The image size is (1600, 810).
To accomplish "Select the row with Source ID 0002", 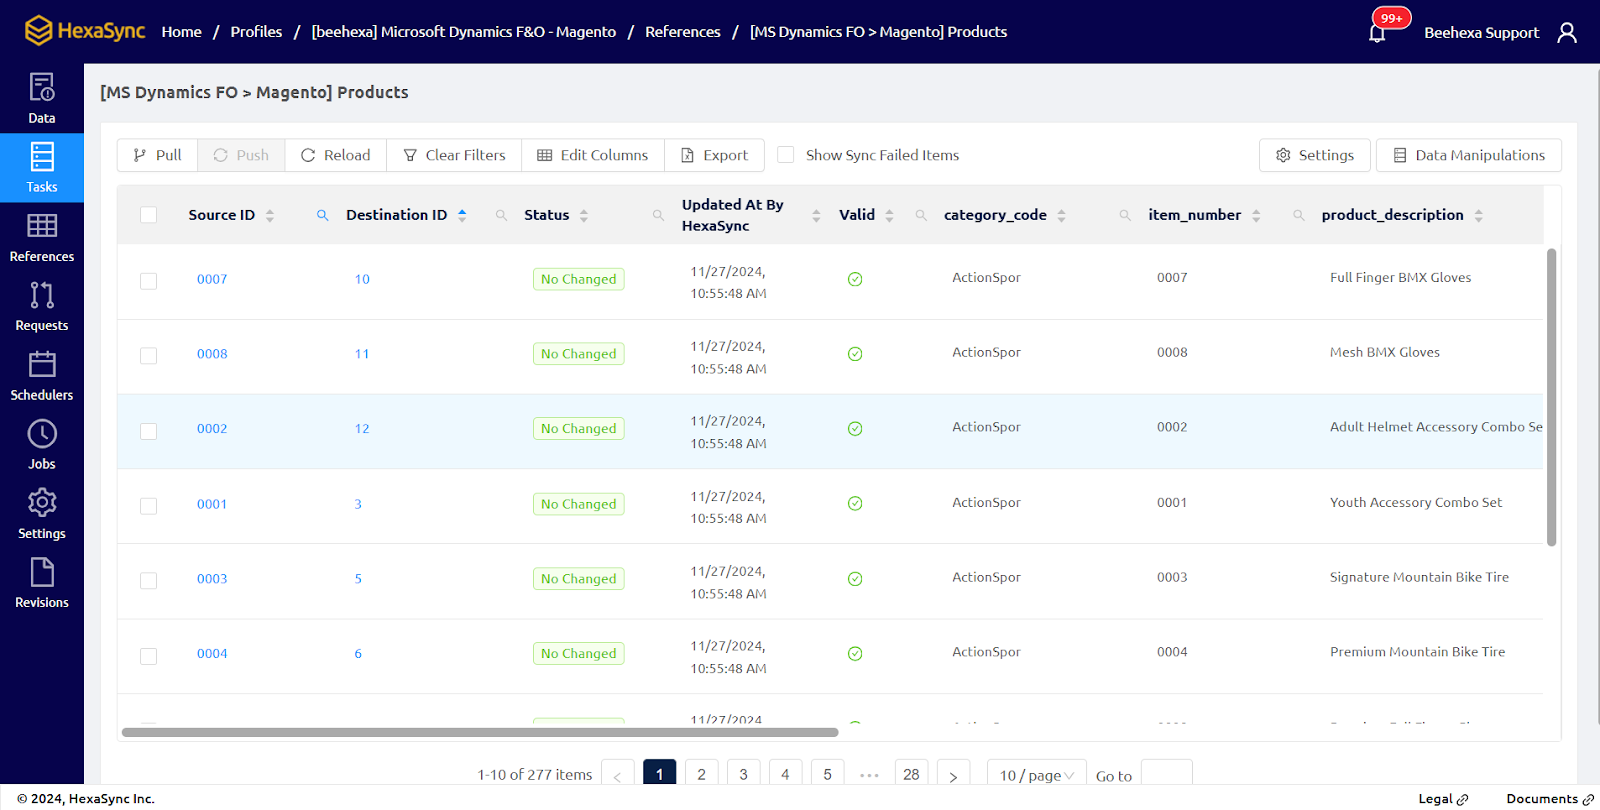I will pos(149,431).
